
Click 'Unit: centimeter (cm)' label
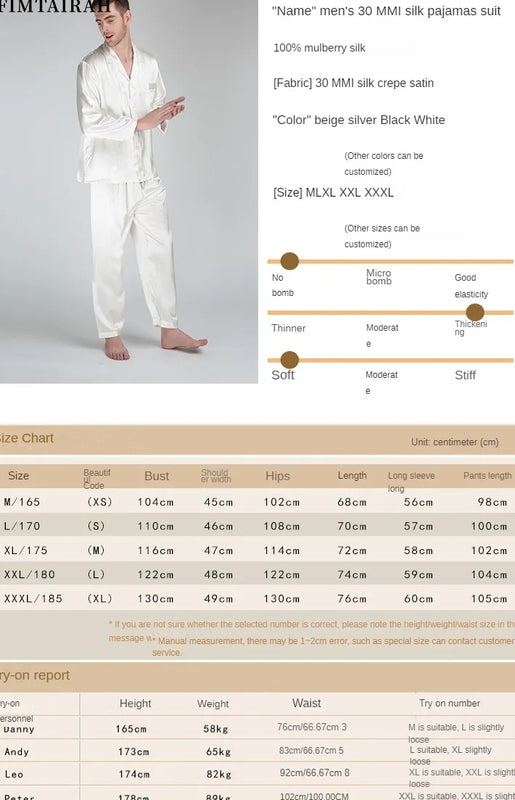click(x=455, y=442)
